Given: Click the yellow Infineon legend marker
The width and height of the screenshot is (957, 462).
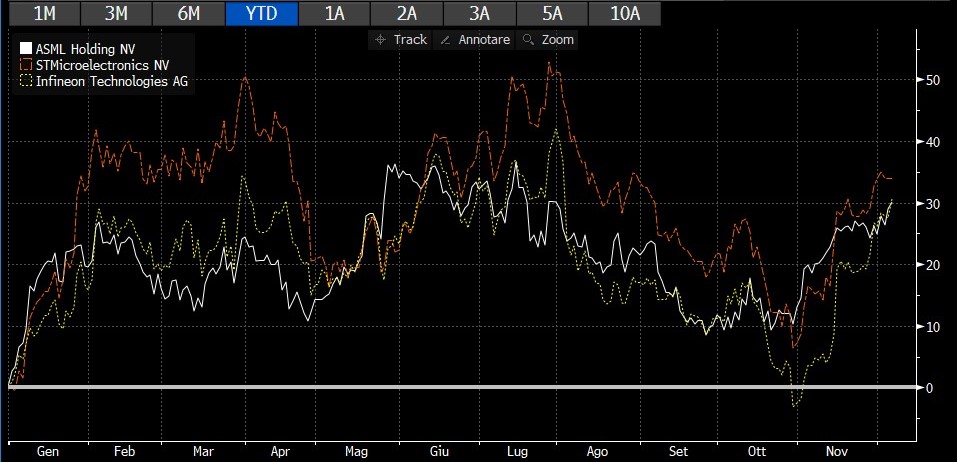Looking at the screenshot, I should 26,80.
